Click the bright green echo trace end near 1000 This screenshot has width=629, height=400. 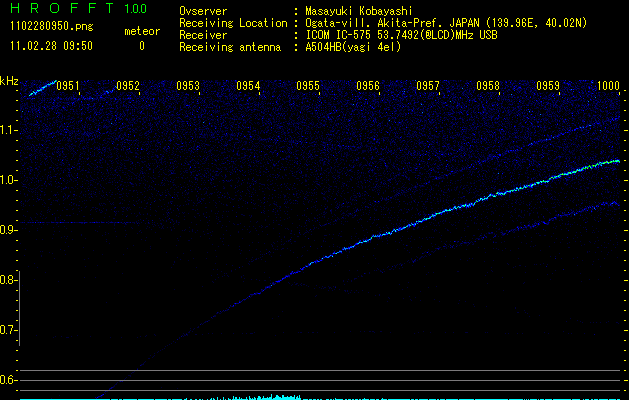[x=614, y=161]
